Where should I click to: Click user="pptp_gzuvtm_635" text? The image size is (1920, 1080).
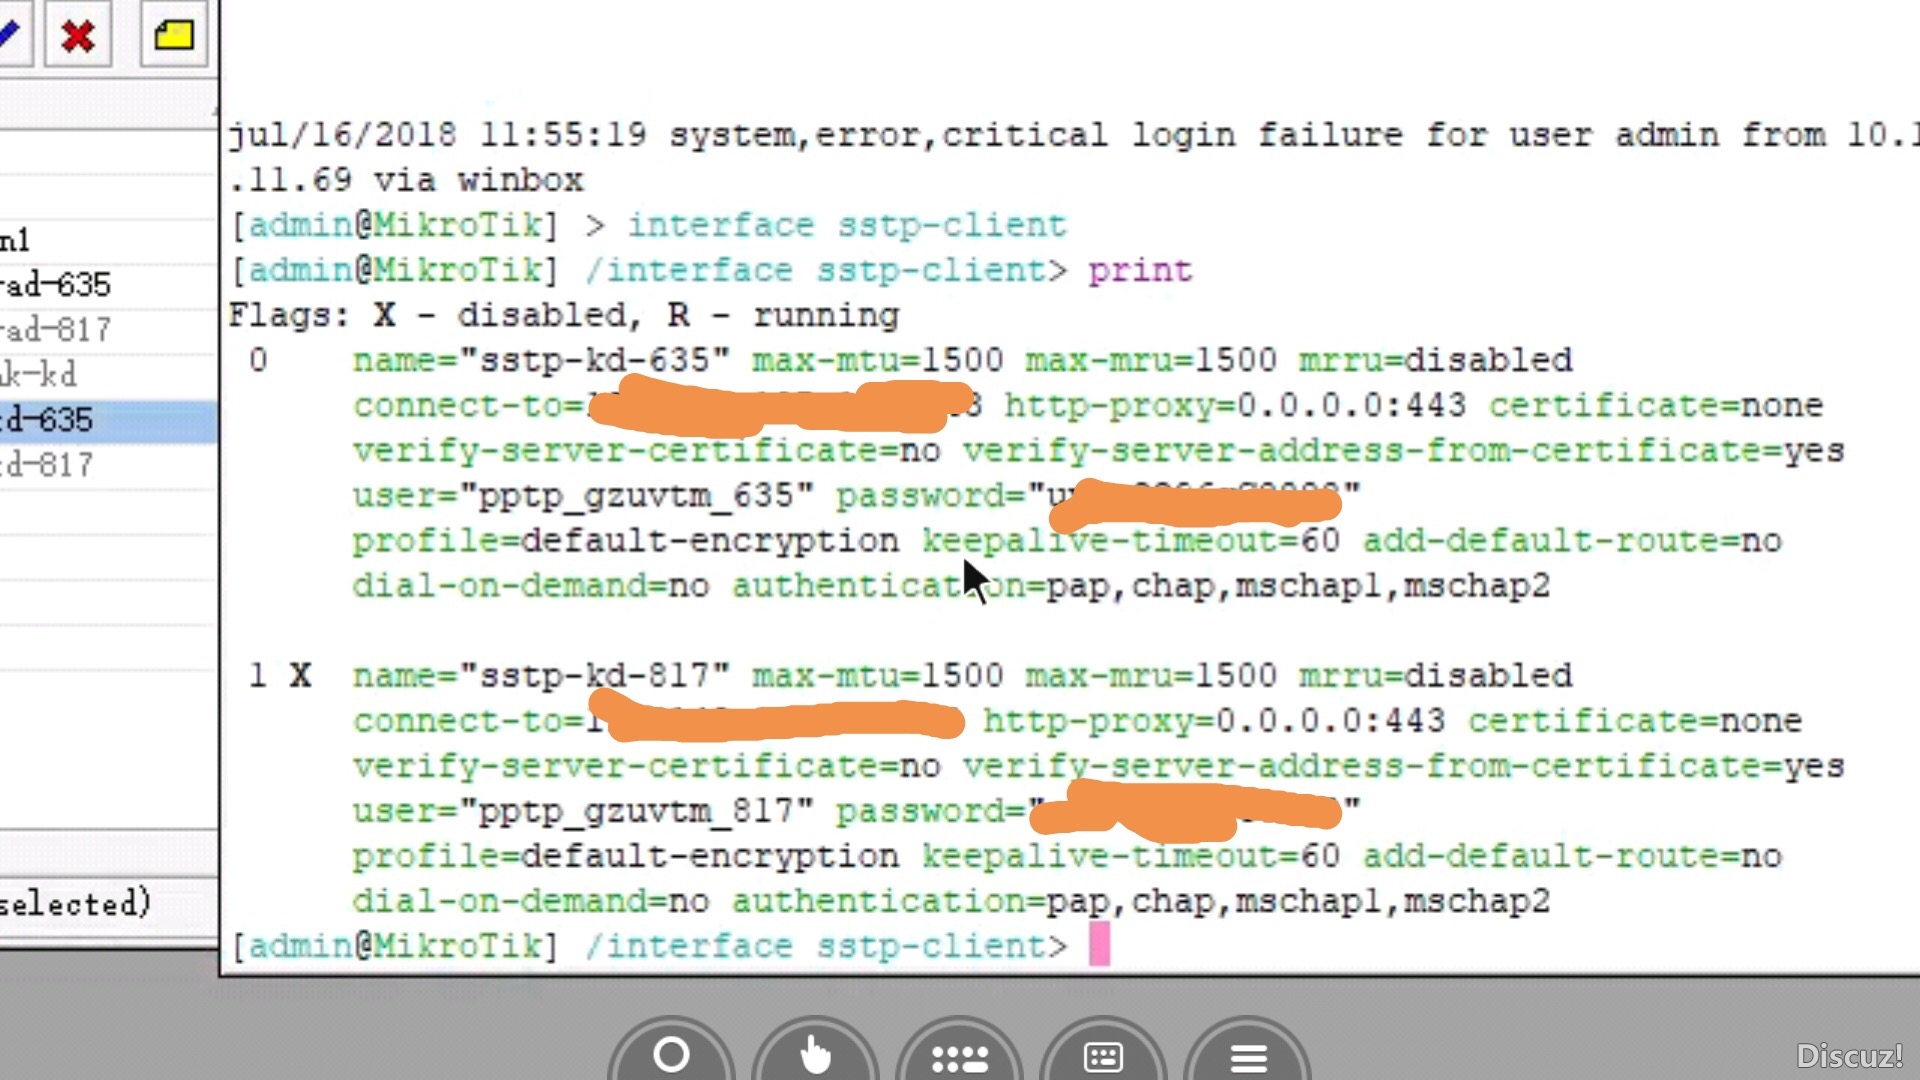click(583, 497)
